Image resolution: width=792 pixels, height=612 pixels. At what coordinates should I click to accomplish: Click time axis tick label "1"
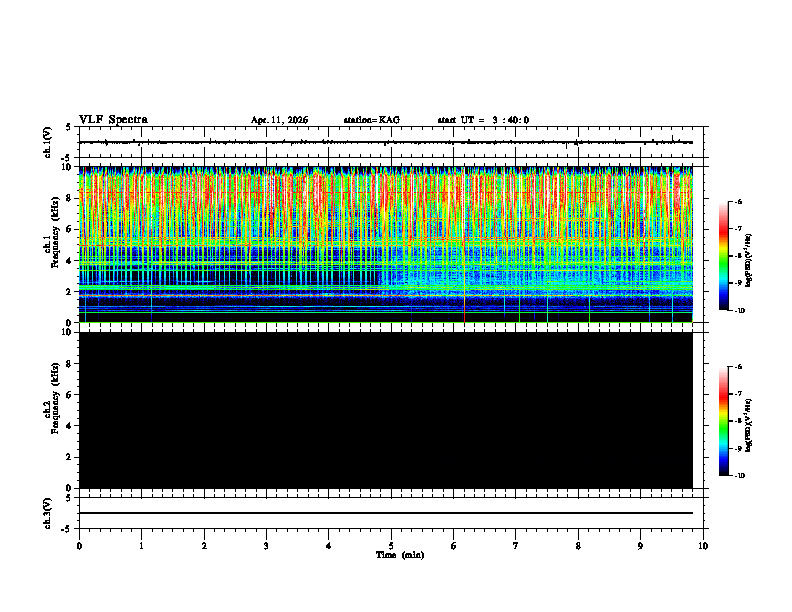(141, 546)
